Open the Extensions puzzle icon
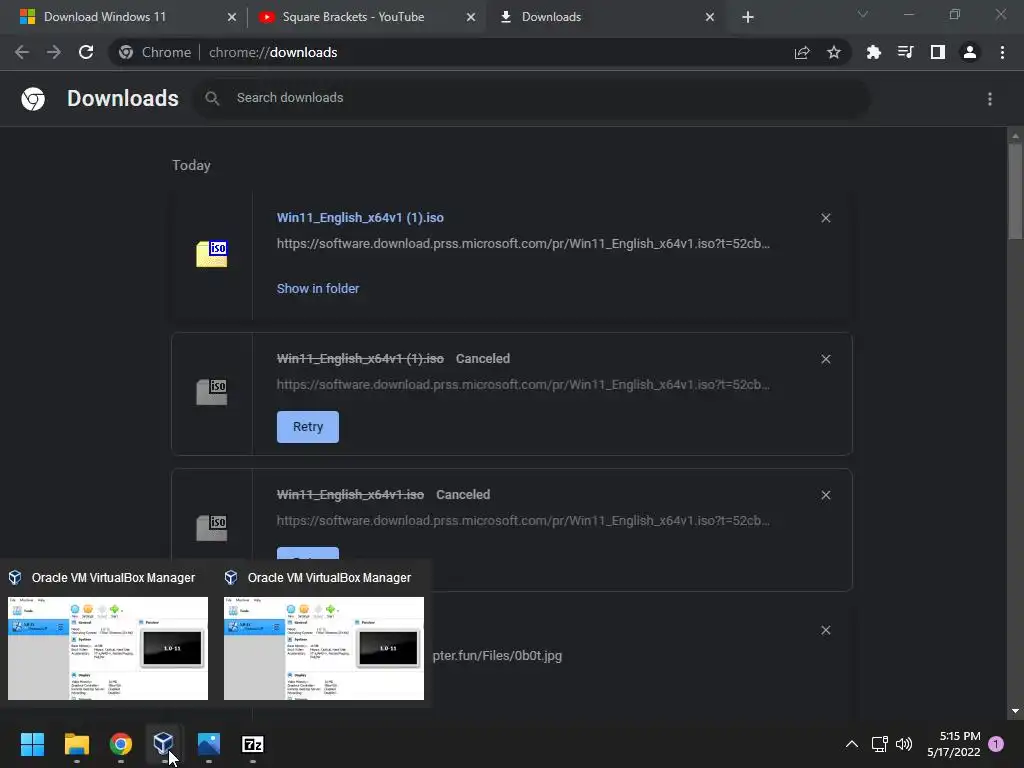1024x768 pixels. pos(873,52)
